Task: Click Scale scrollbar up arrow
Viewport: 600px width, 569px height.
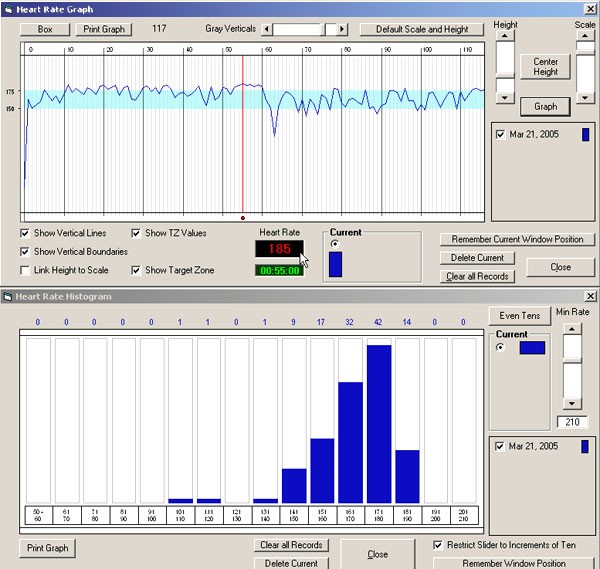Action: (x=585, y=36)
